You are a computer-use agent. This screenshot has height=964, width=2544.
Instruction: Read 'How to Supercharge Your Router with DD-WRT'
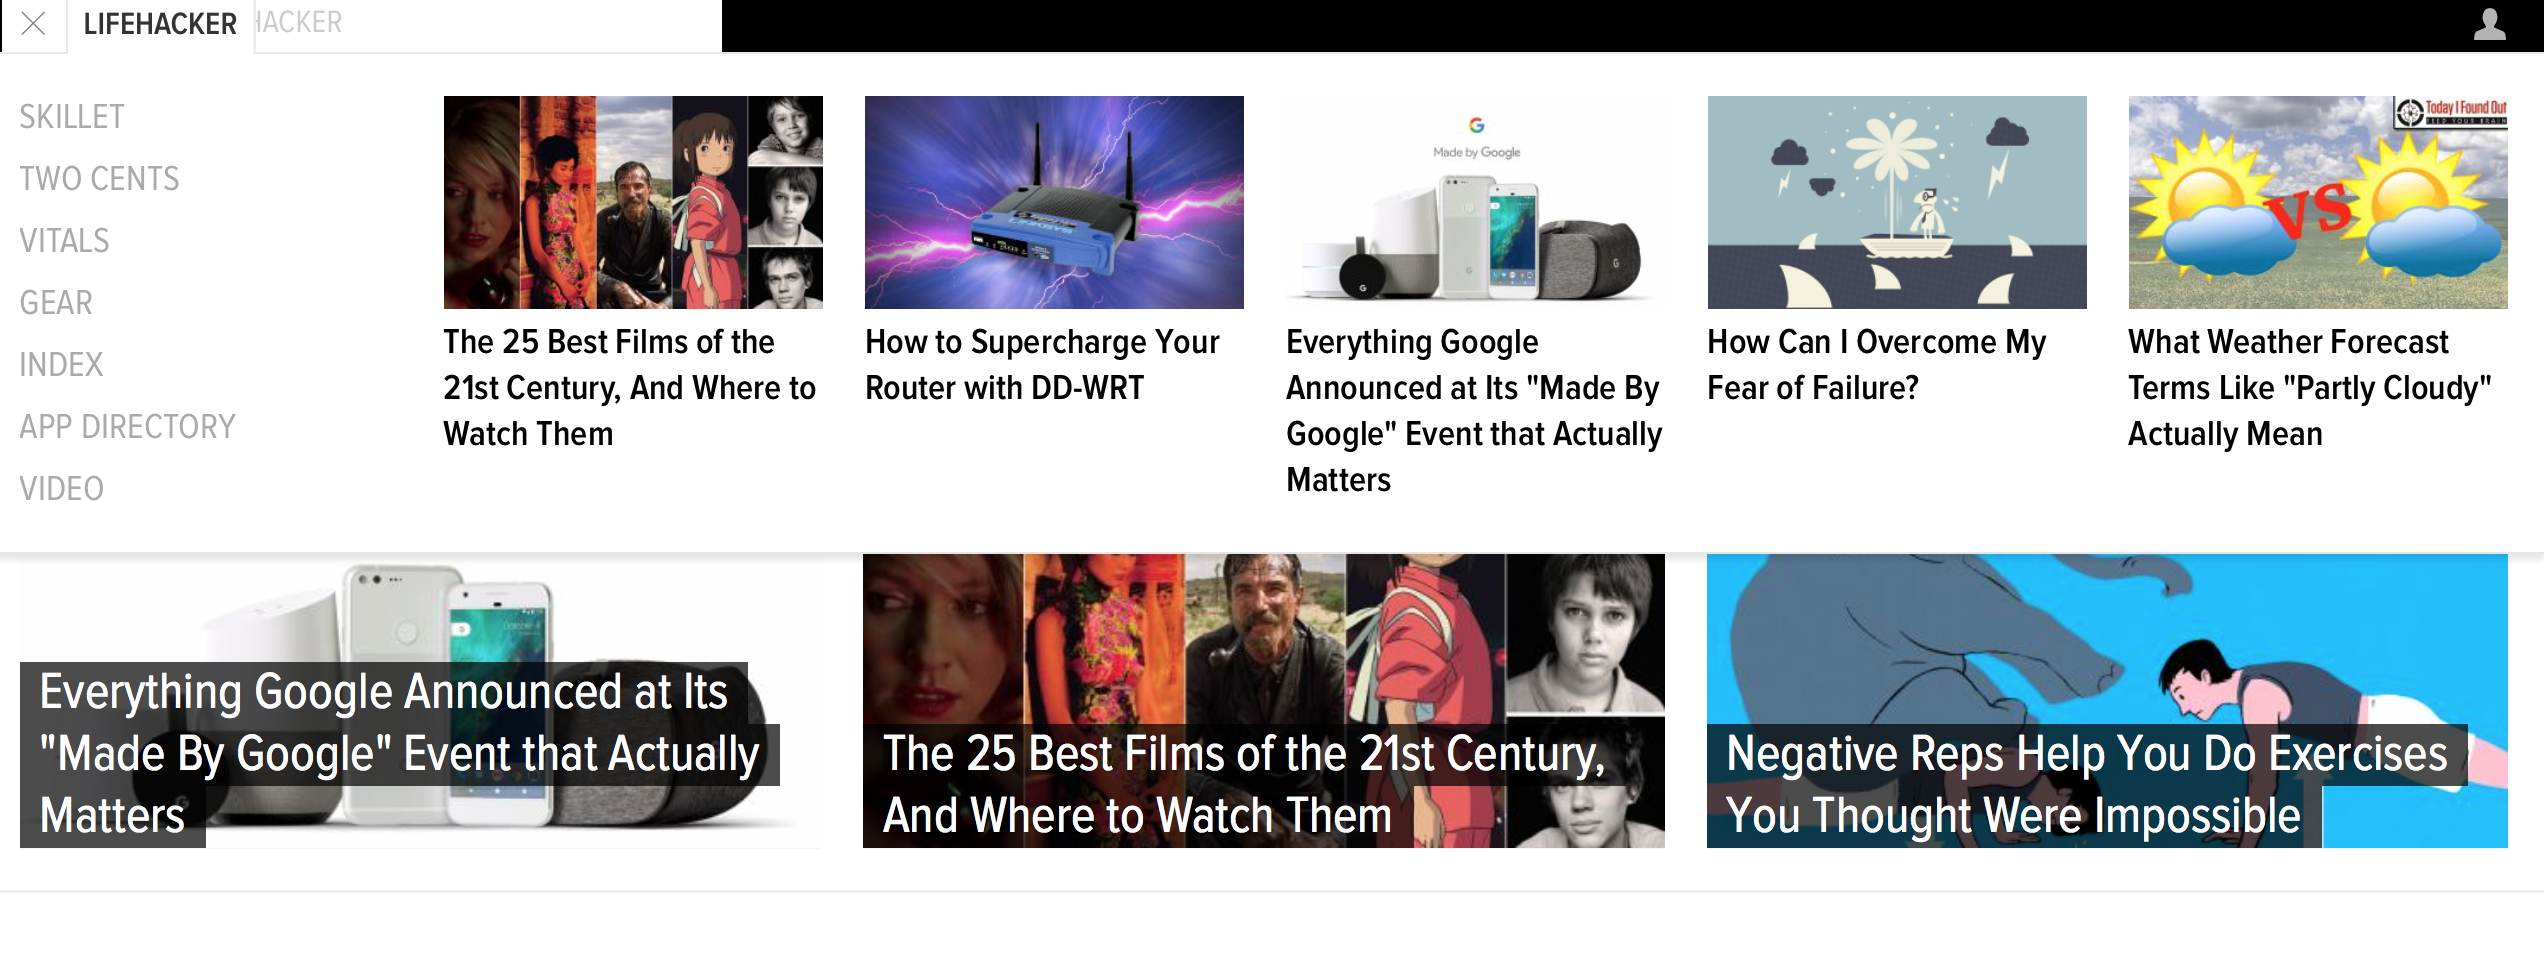pos(1042,365)
